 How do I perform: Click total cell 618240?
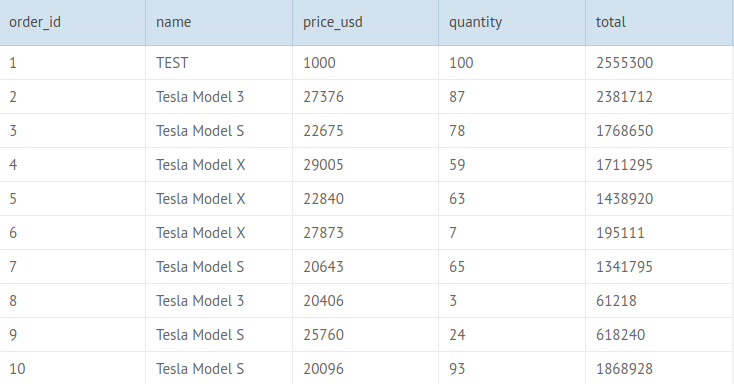[659, 335]
